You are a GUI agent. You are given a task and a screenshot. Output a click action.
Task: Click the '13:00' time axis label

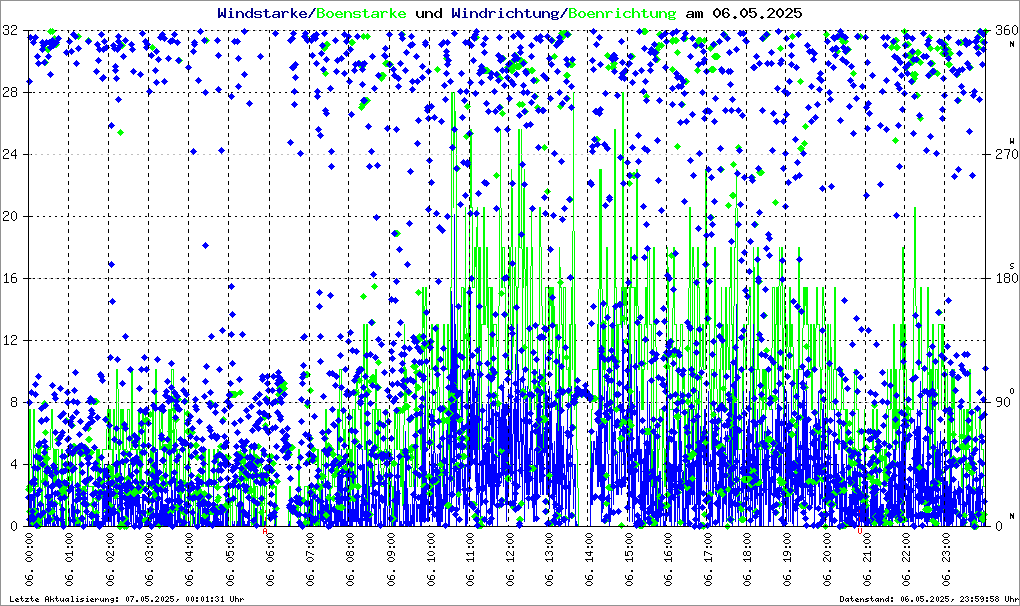549,548
